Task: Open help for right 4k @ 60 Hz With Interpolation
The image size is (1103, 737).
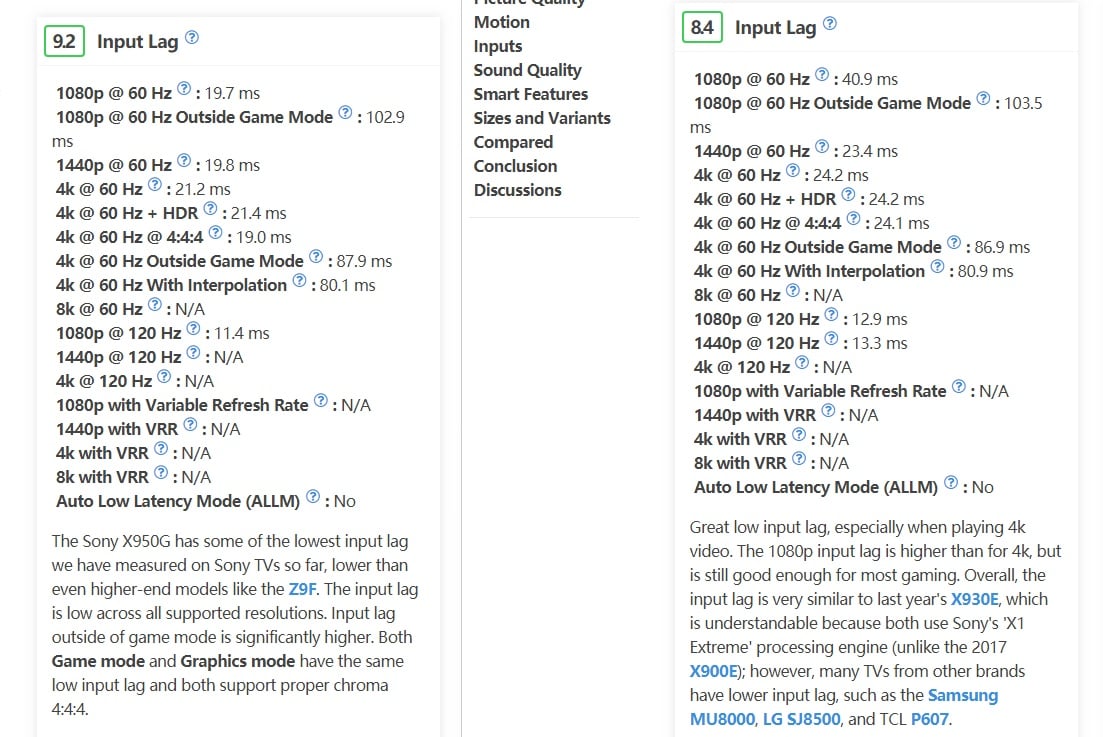Action: coord(937,267)
